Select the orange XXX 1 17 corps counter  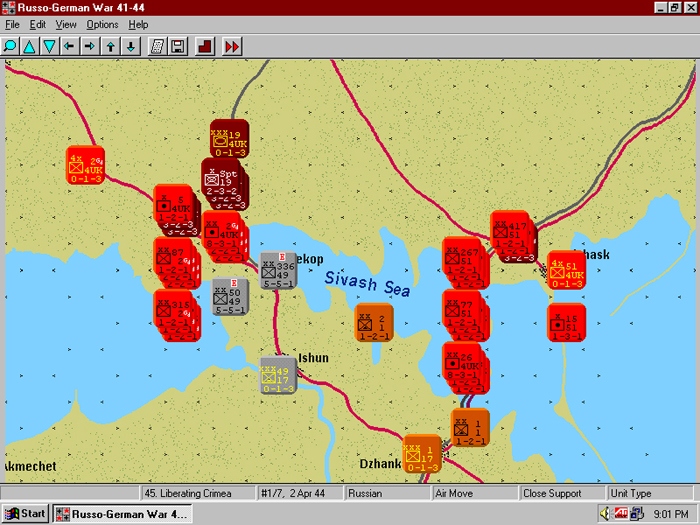tap(422, 454)
